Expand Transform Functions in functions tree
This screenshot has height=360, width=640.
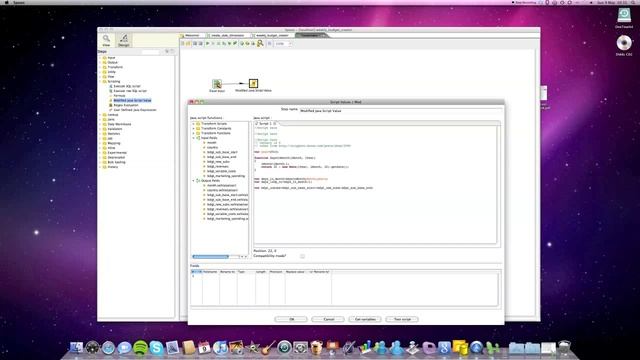coord(193,133)
